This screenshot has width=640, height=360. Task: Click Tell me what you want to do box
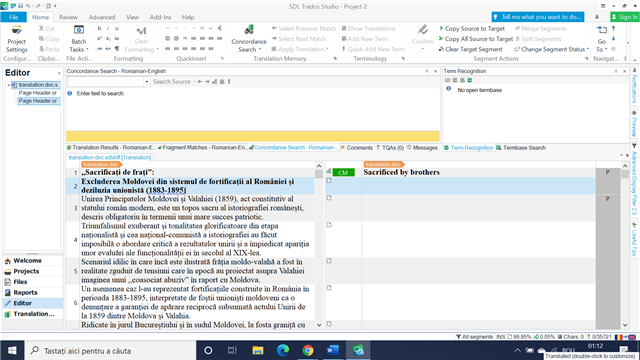pyautogui.click(x=538, y=17)
